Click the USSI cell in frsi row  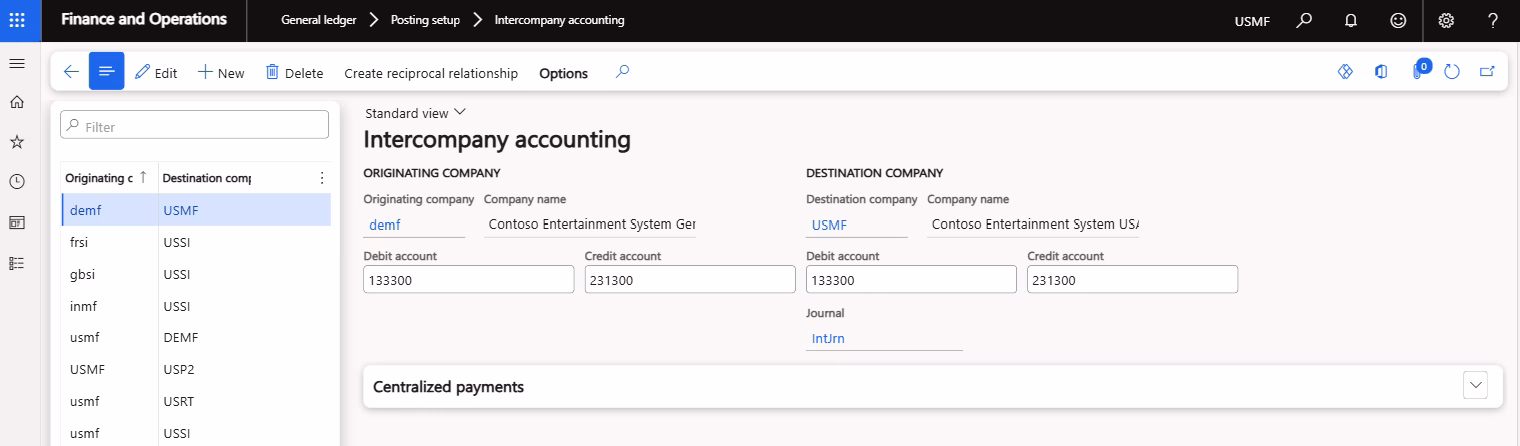(x=176, y=242)
